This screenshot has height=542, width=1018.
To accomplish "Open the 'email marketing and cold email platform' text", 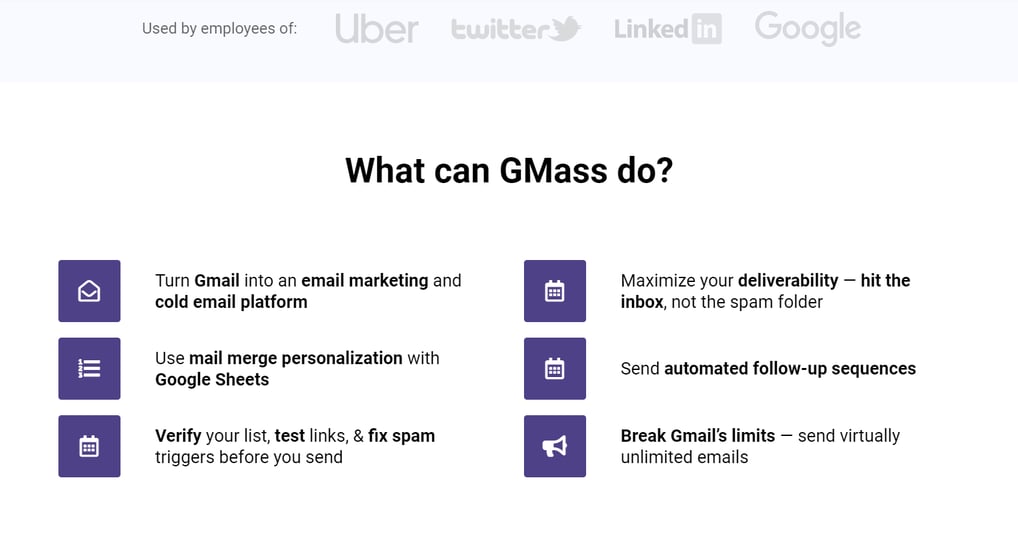I will (x=308, y=291).
